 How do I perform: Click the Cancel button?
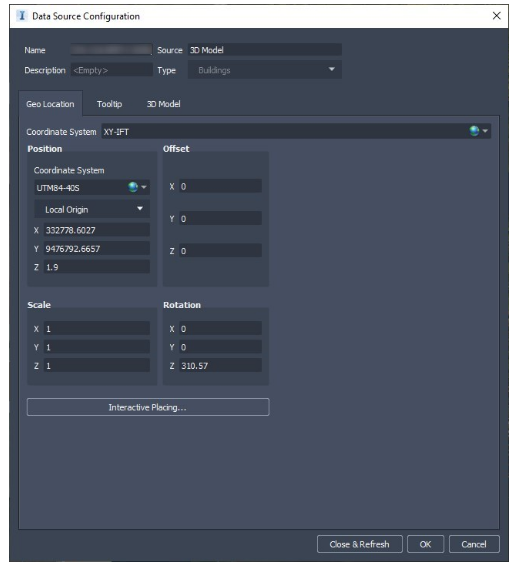click(x=474, y=544)
